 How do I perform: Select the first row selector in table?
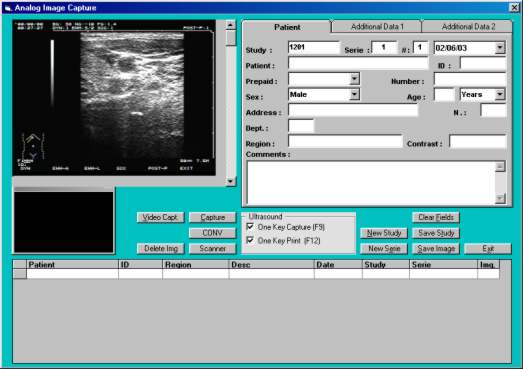coord(20,274)
